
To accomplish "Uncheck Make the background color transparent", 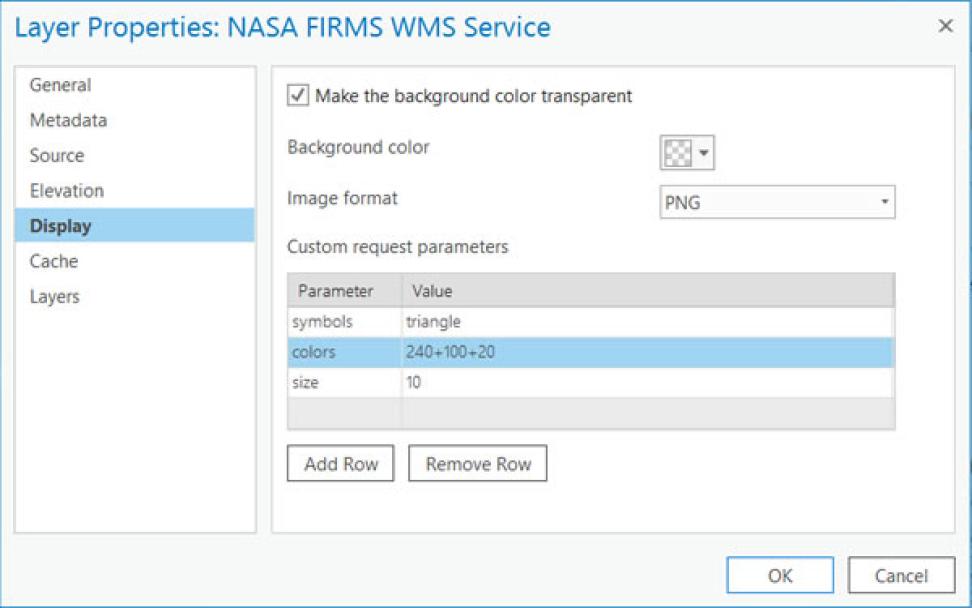I will tap(298, 95).
